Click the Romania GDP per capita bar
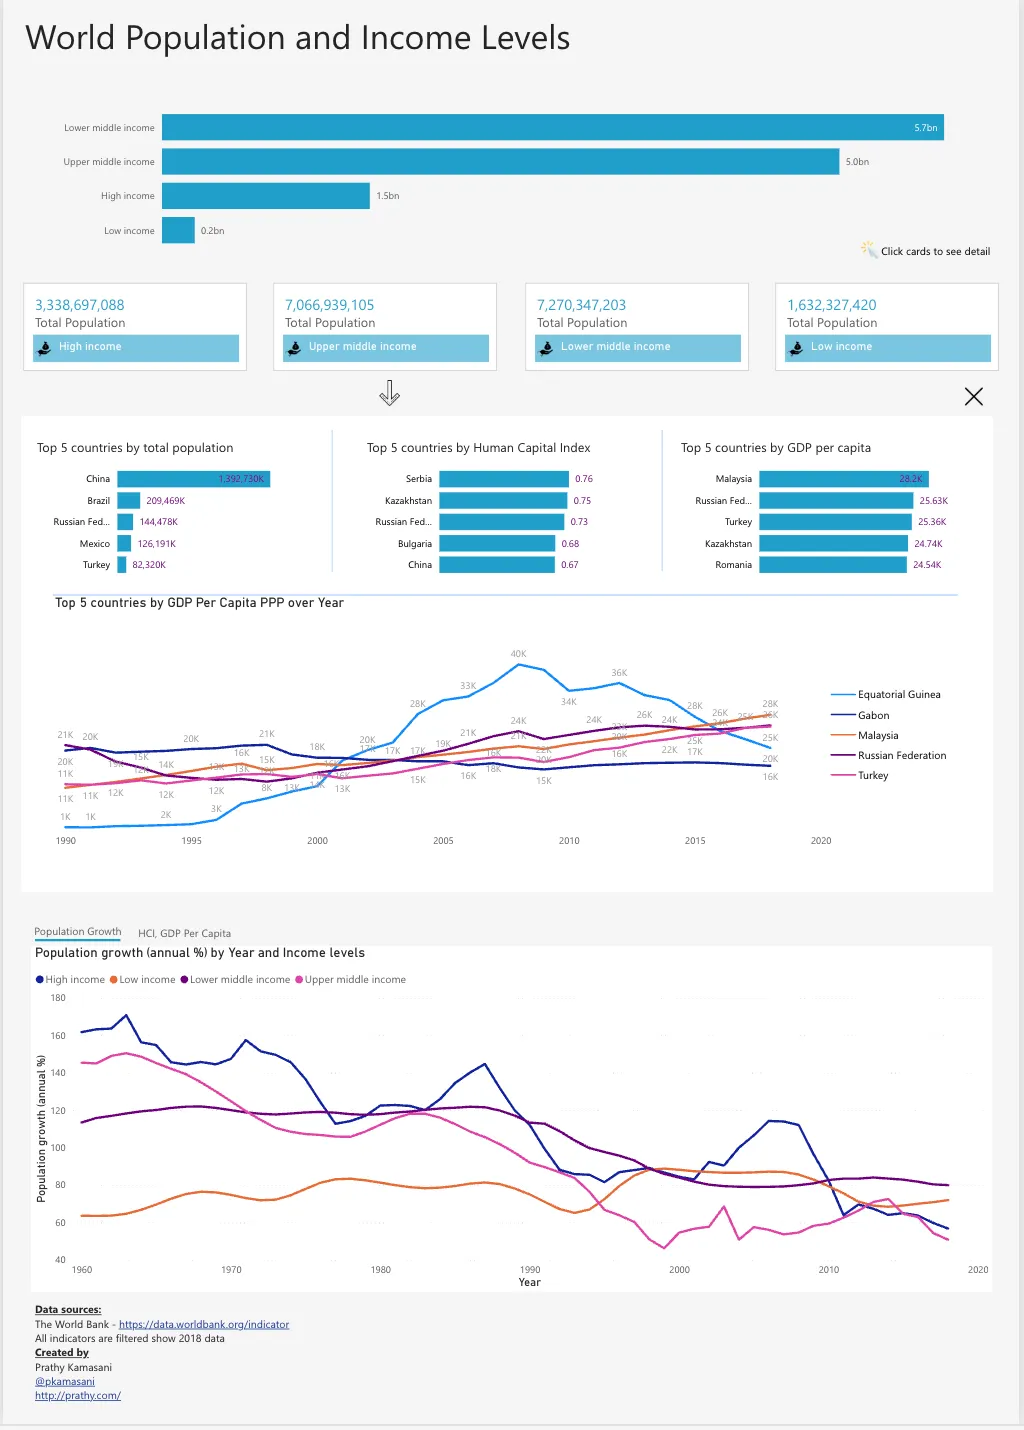Screen dimensions: 1024x1430 coord(833,565)
